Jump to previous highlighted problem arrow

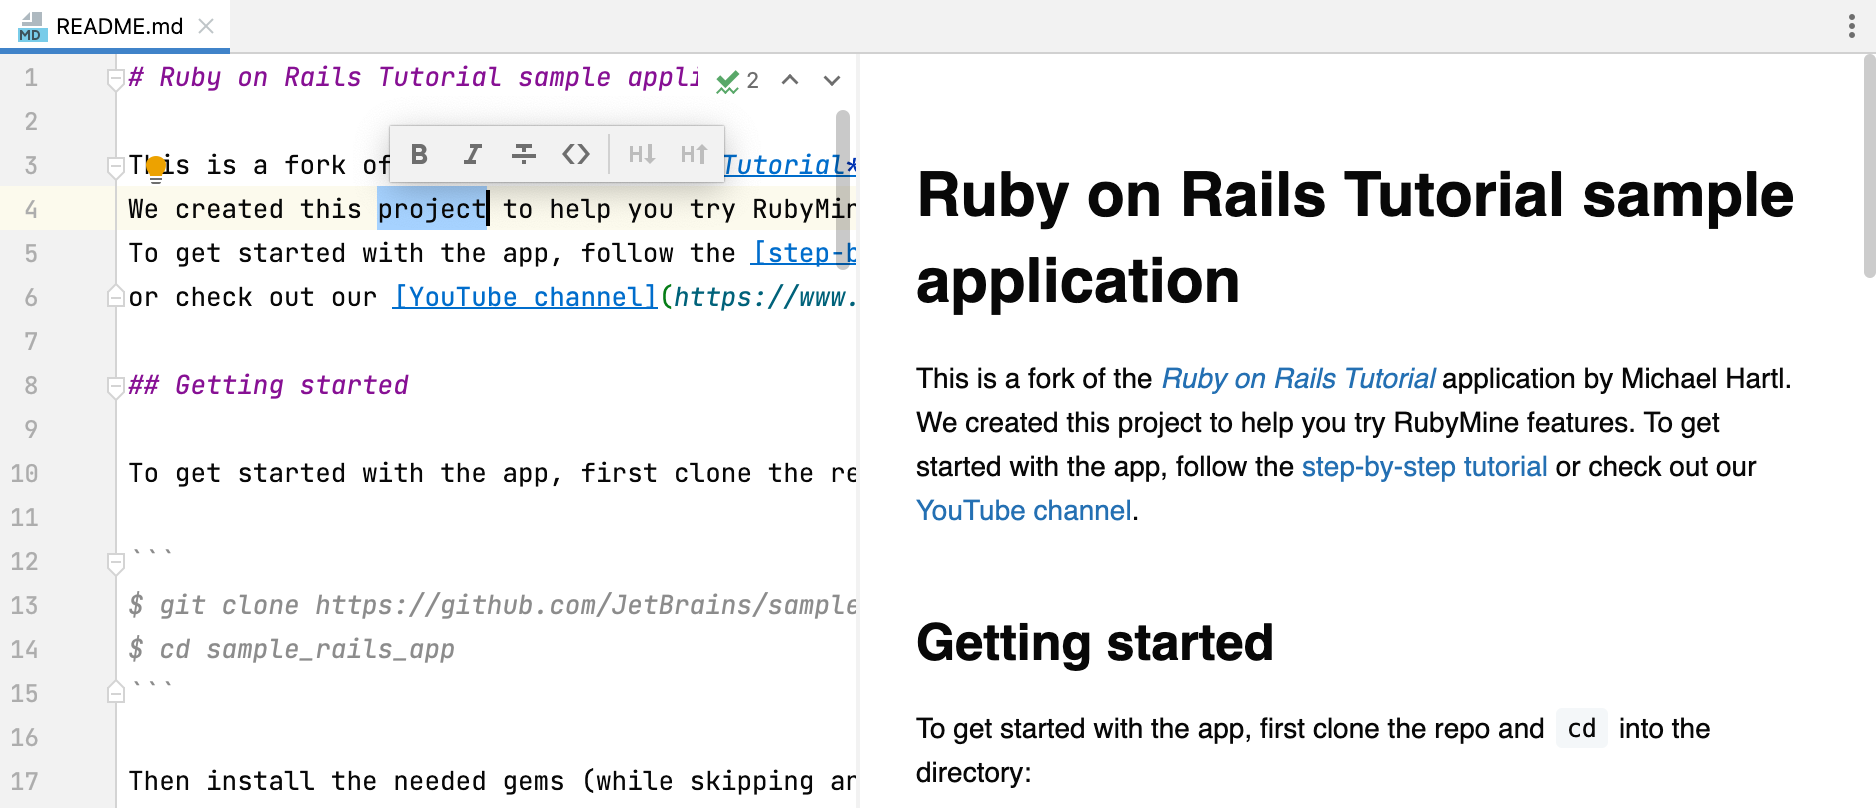click(790, 80)
